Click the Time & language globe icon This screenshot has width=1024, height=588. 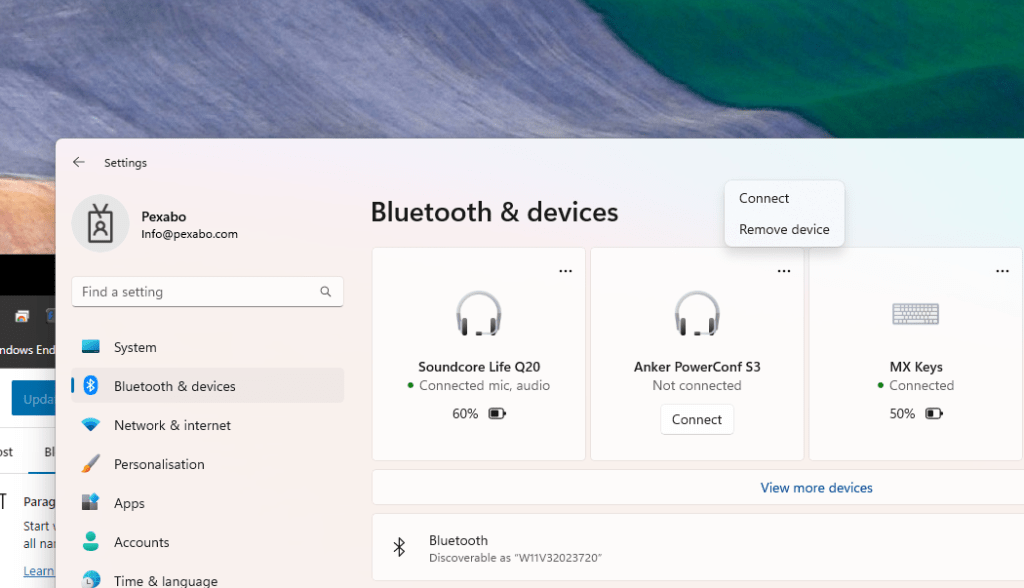click(91, 580)
